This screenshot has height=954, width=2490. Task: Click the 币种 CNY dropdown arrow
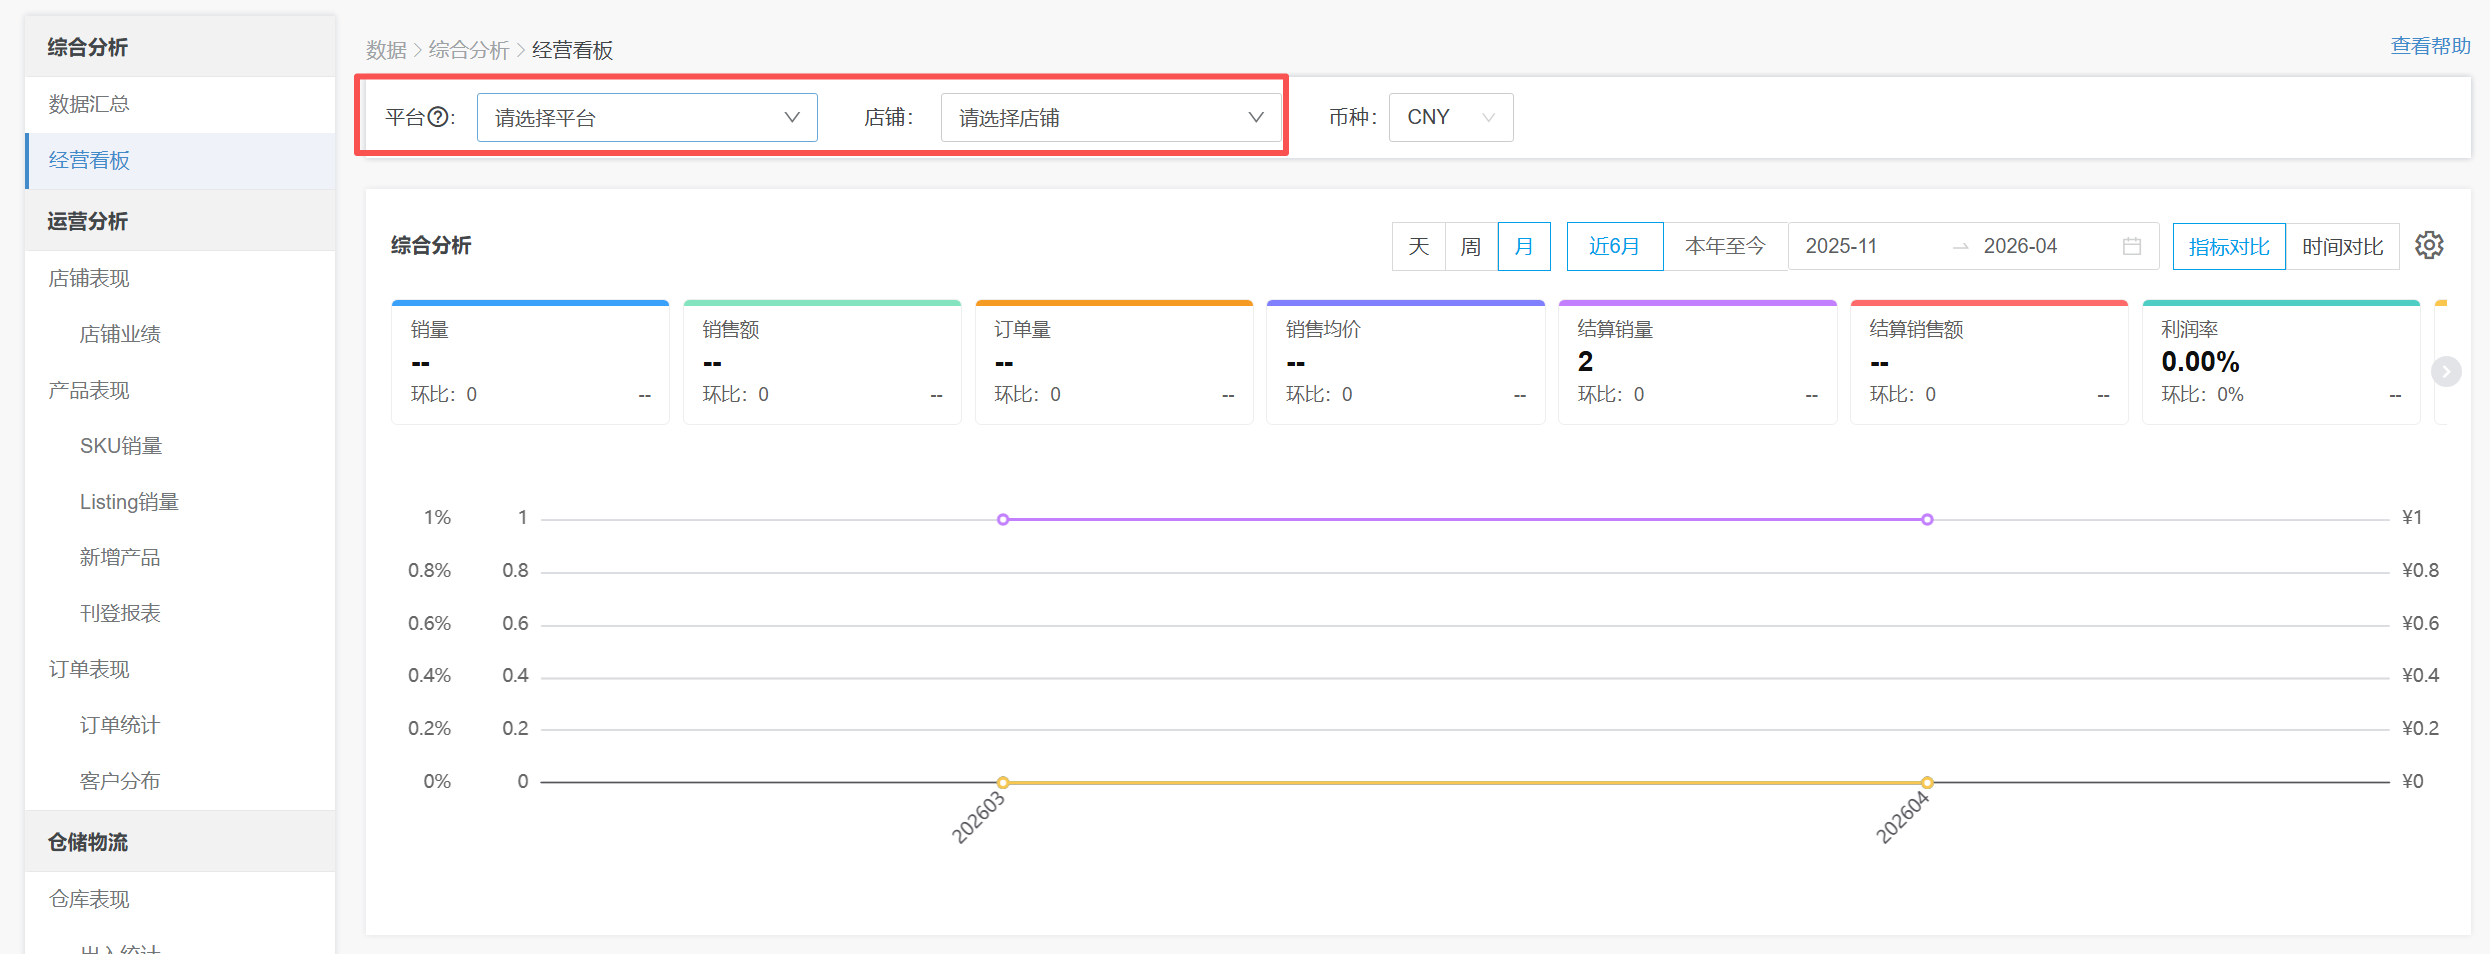(1488, 118)
